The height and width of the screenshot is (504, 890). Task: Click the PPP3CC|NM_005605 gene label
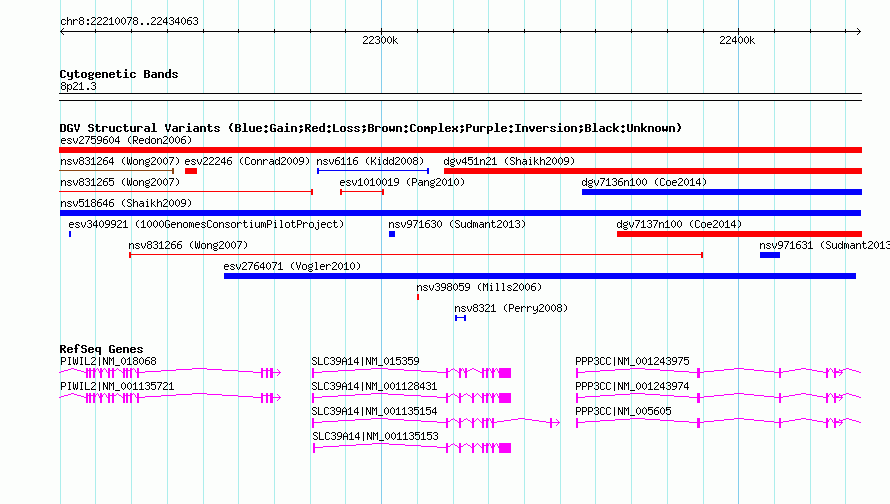[623, 411]
